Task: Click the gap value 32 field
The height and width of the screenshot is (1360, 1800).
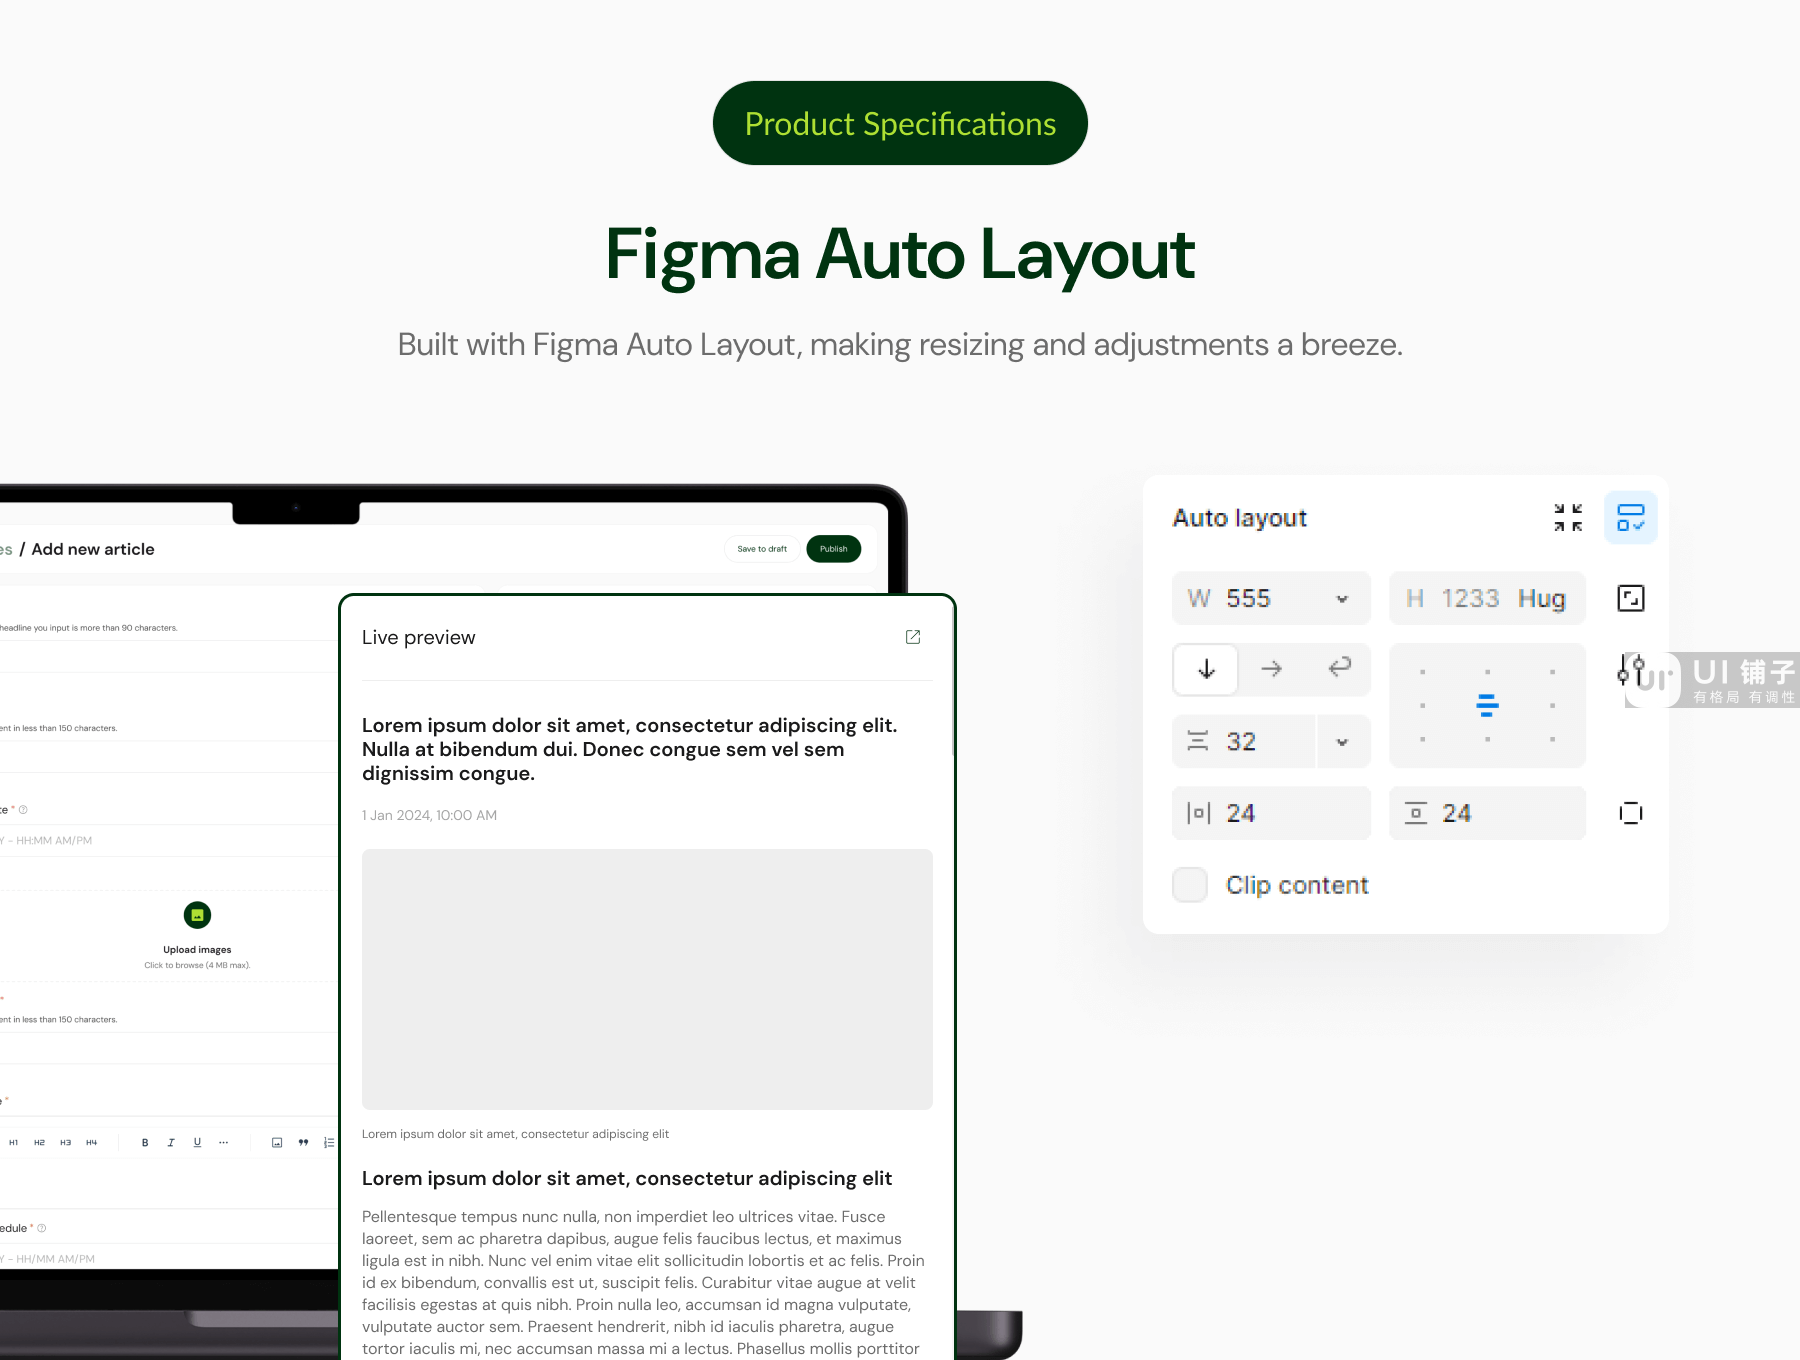Action: point(1244,742)
